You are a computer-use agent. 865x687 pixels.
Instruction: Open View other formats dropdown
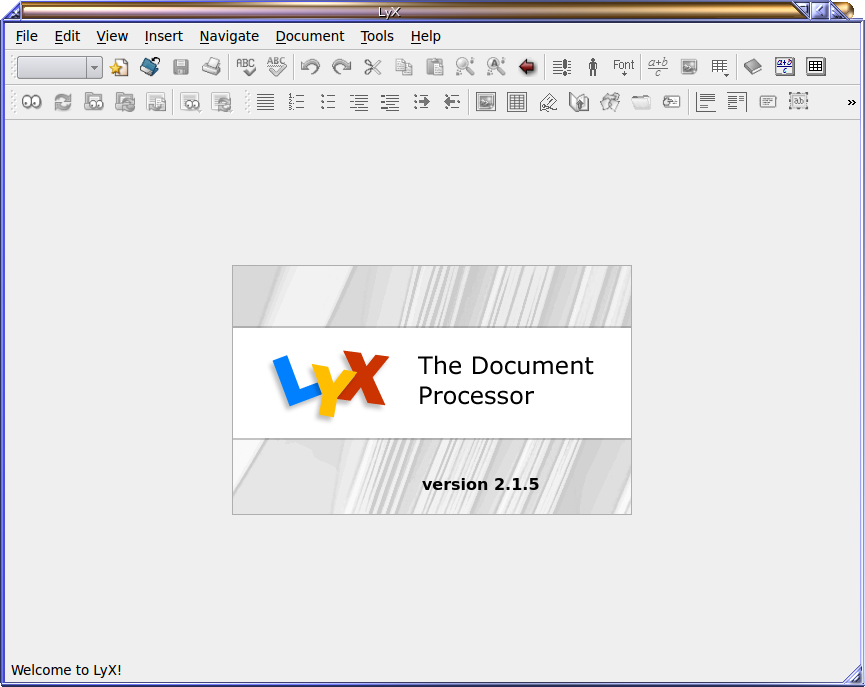[191, 102]
